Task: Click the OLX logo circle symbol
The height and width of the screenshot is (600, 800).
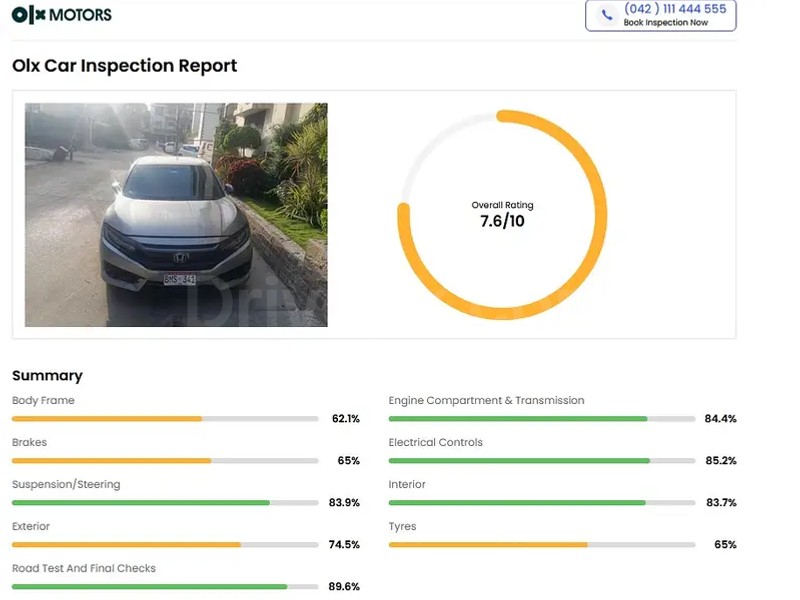Action: click(x=22, y=14)
